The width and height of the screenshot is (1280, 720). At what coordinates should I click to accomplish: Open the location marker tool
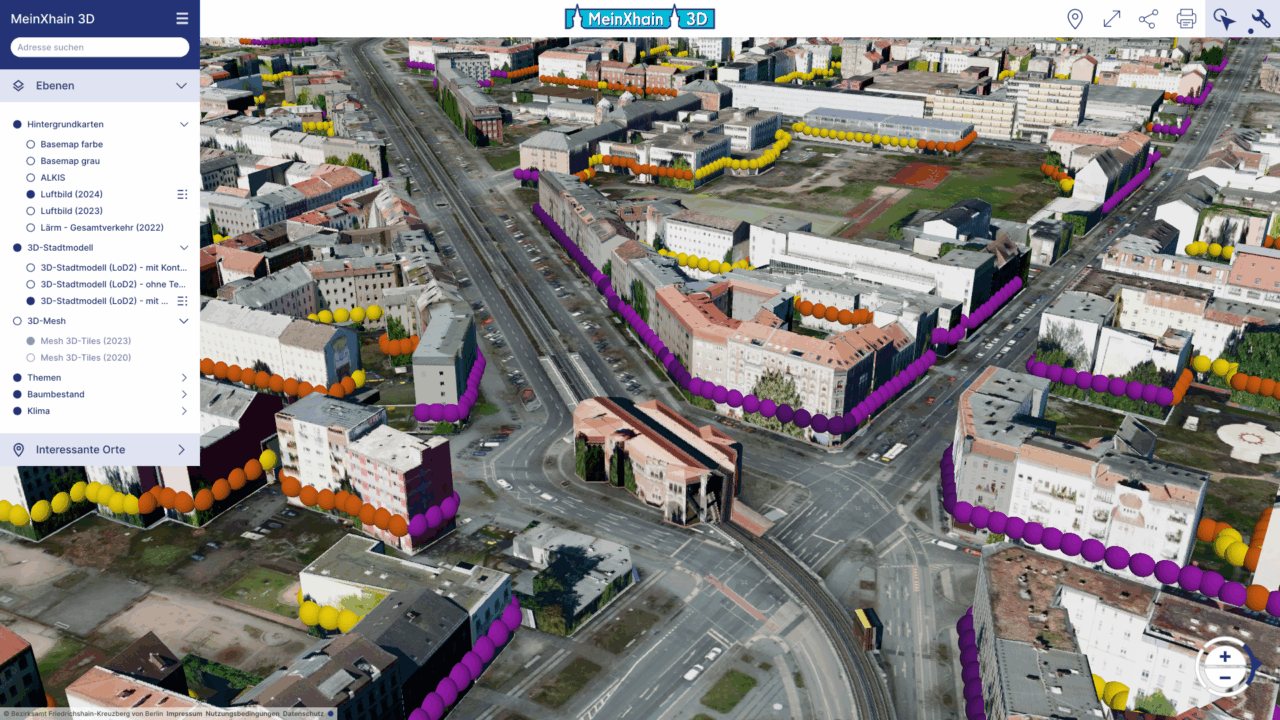tap(1075, 18)
